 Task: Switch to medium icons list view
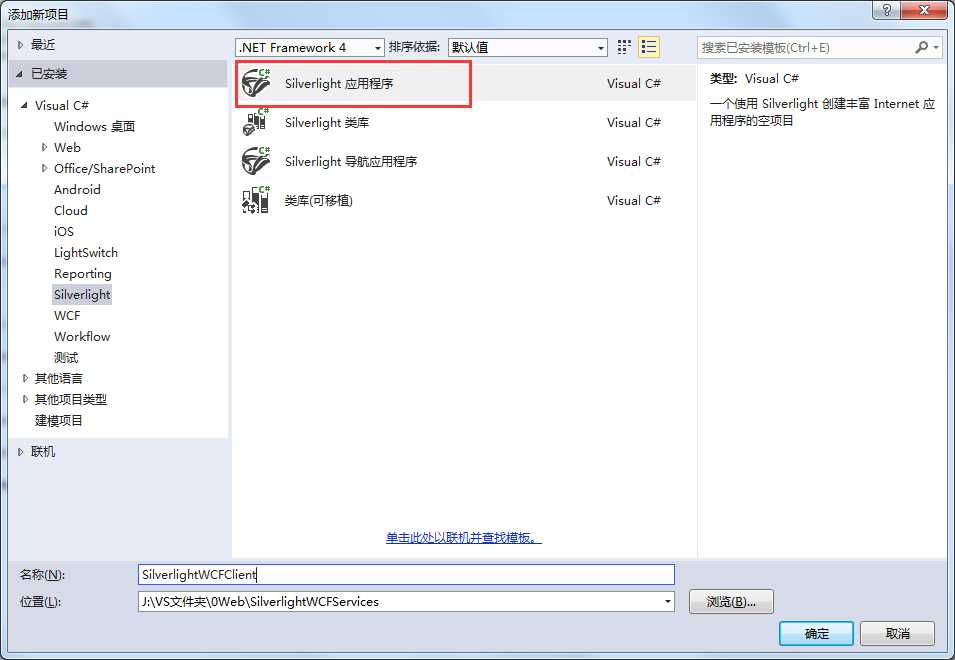pyautogui.click(x=649, y=47)
